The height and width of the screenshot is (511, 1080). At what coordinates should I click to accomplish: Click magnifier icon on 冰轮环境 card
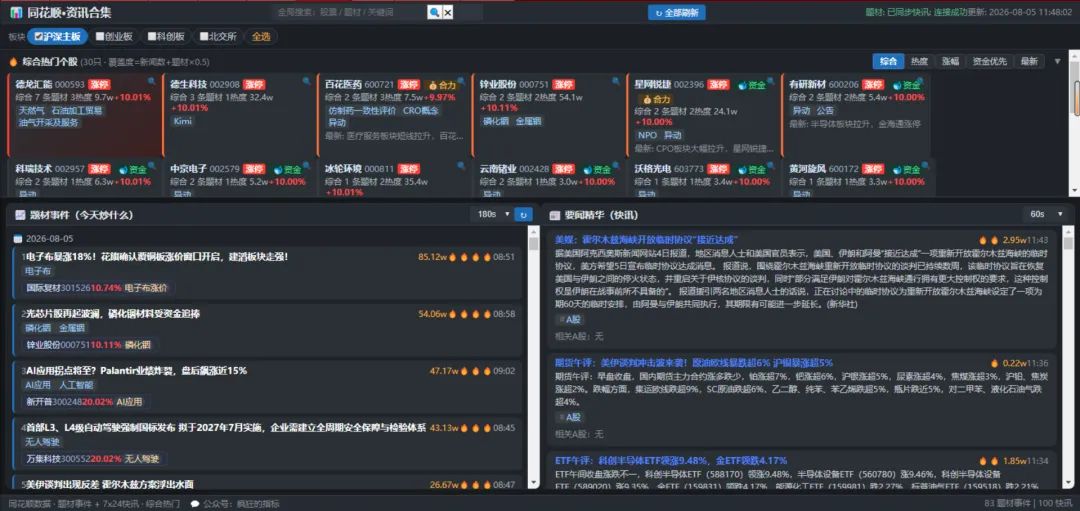[461, 165]
